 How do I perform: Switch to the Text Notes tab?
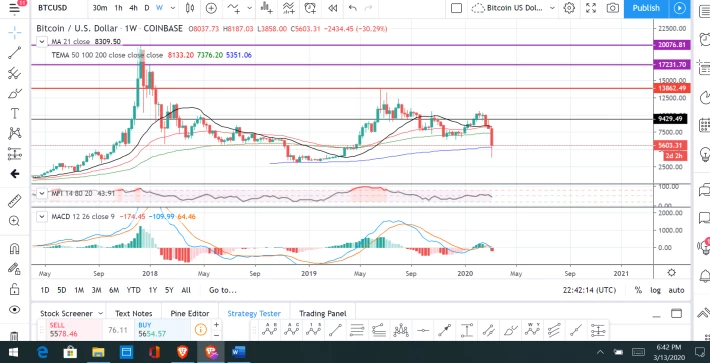(x=134, y=313)
